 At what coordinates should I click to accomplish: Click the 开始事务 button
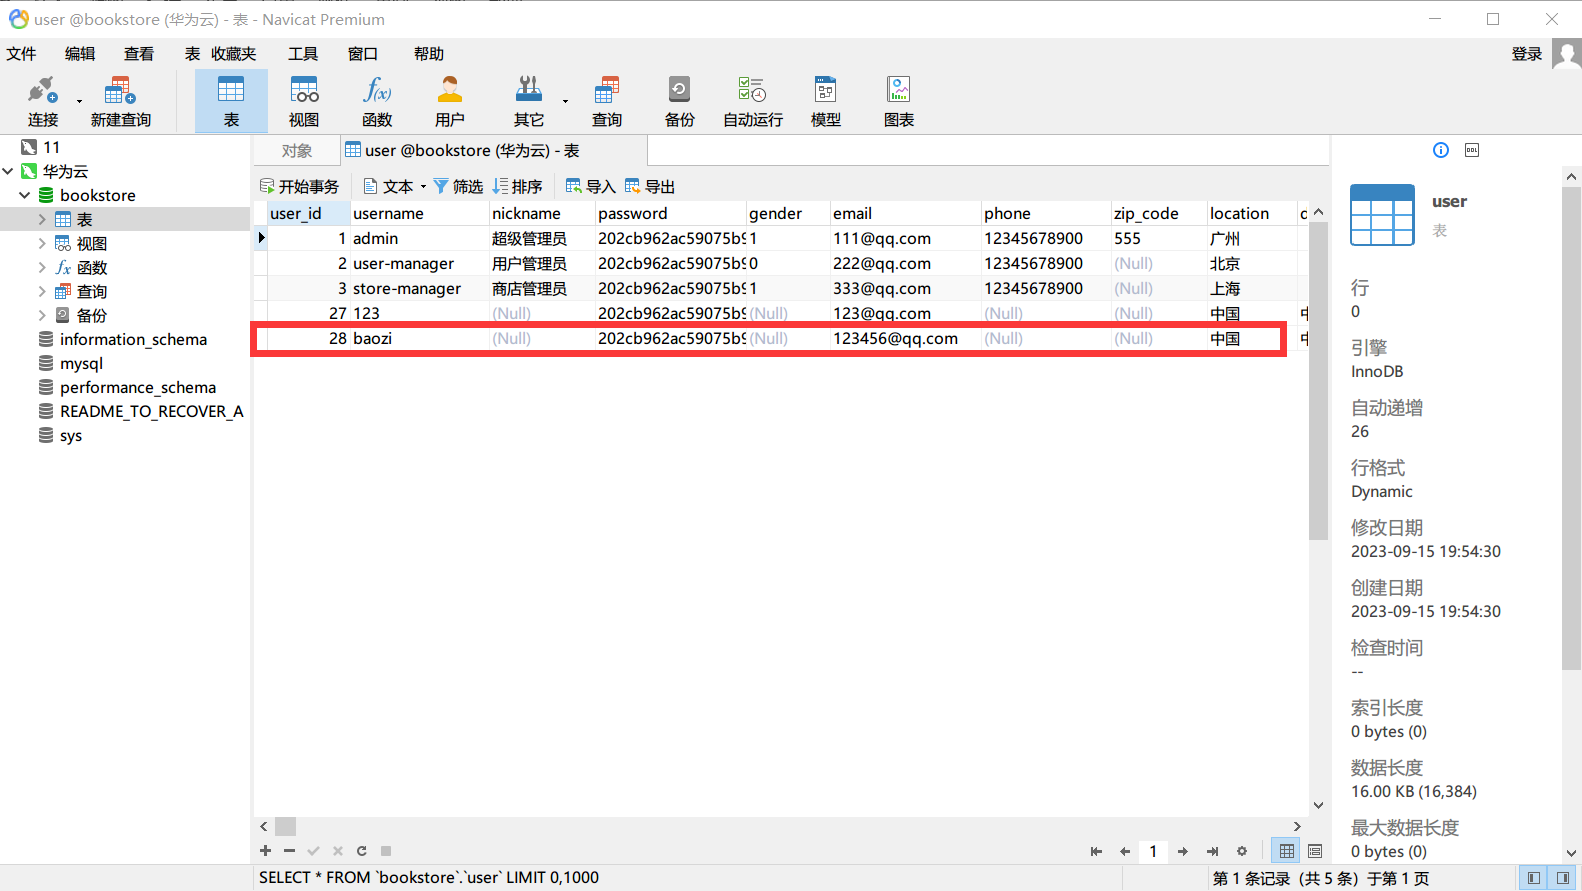300,187
